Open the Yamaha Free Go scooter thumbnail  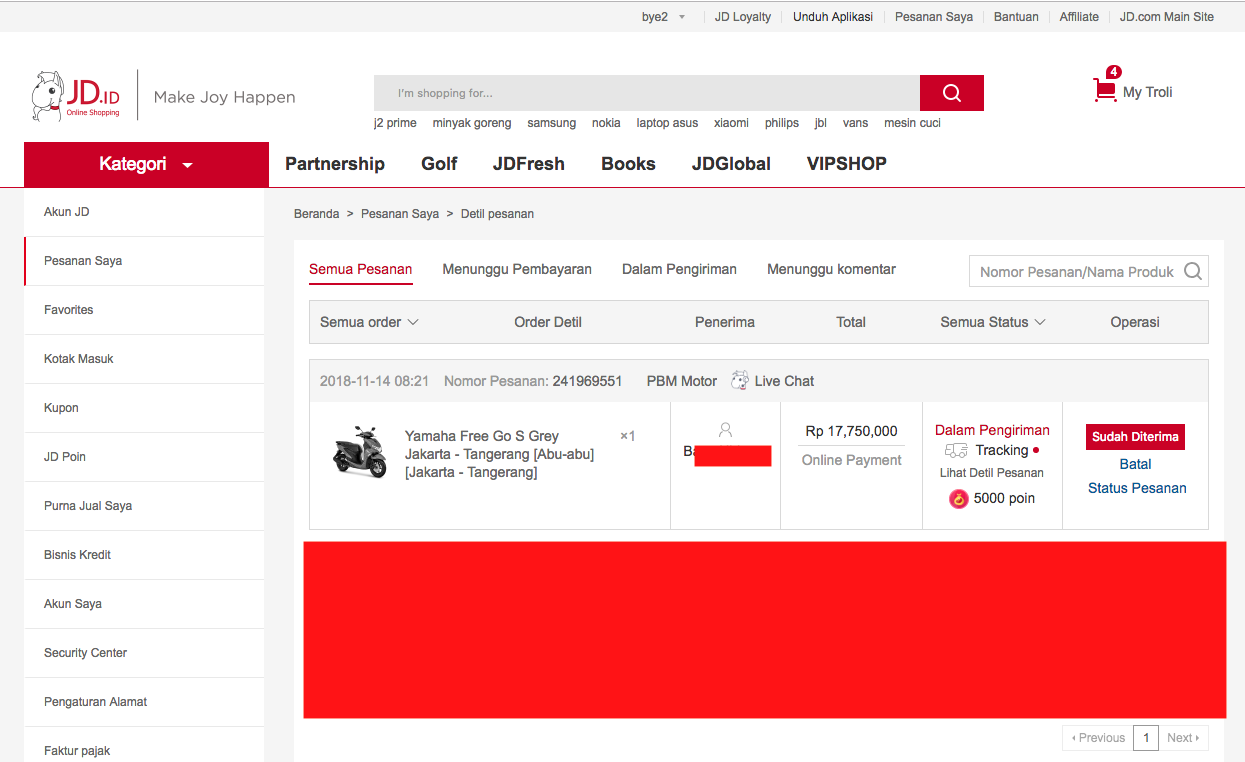360,453
